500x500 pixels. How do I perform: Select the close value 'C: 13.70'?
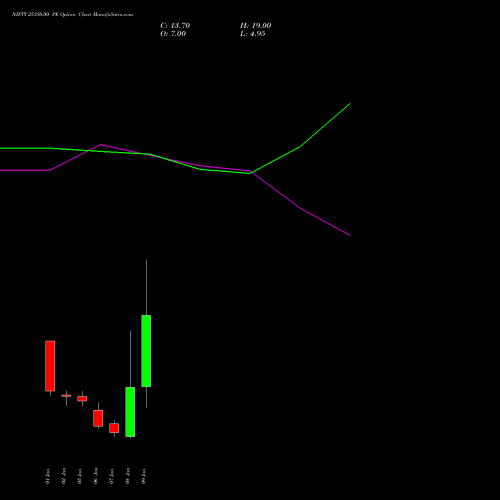click(175, 26)
